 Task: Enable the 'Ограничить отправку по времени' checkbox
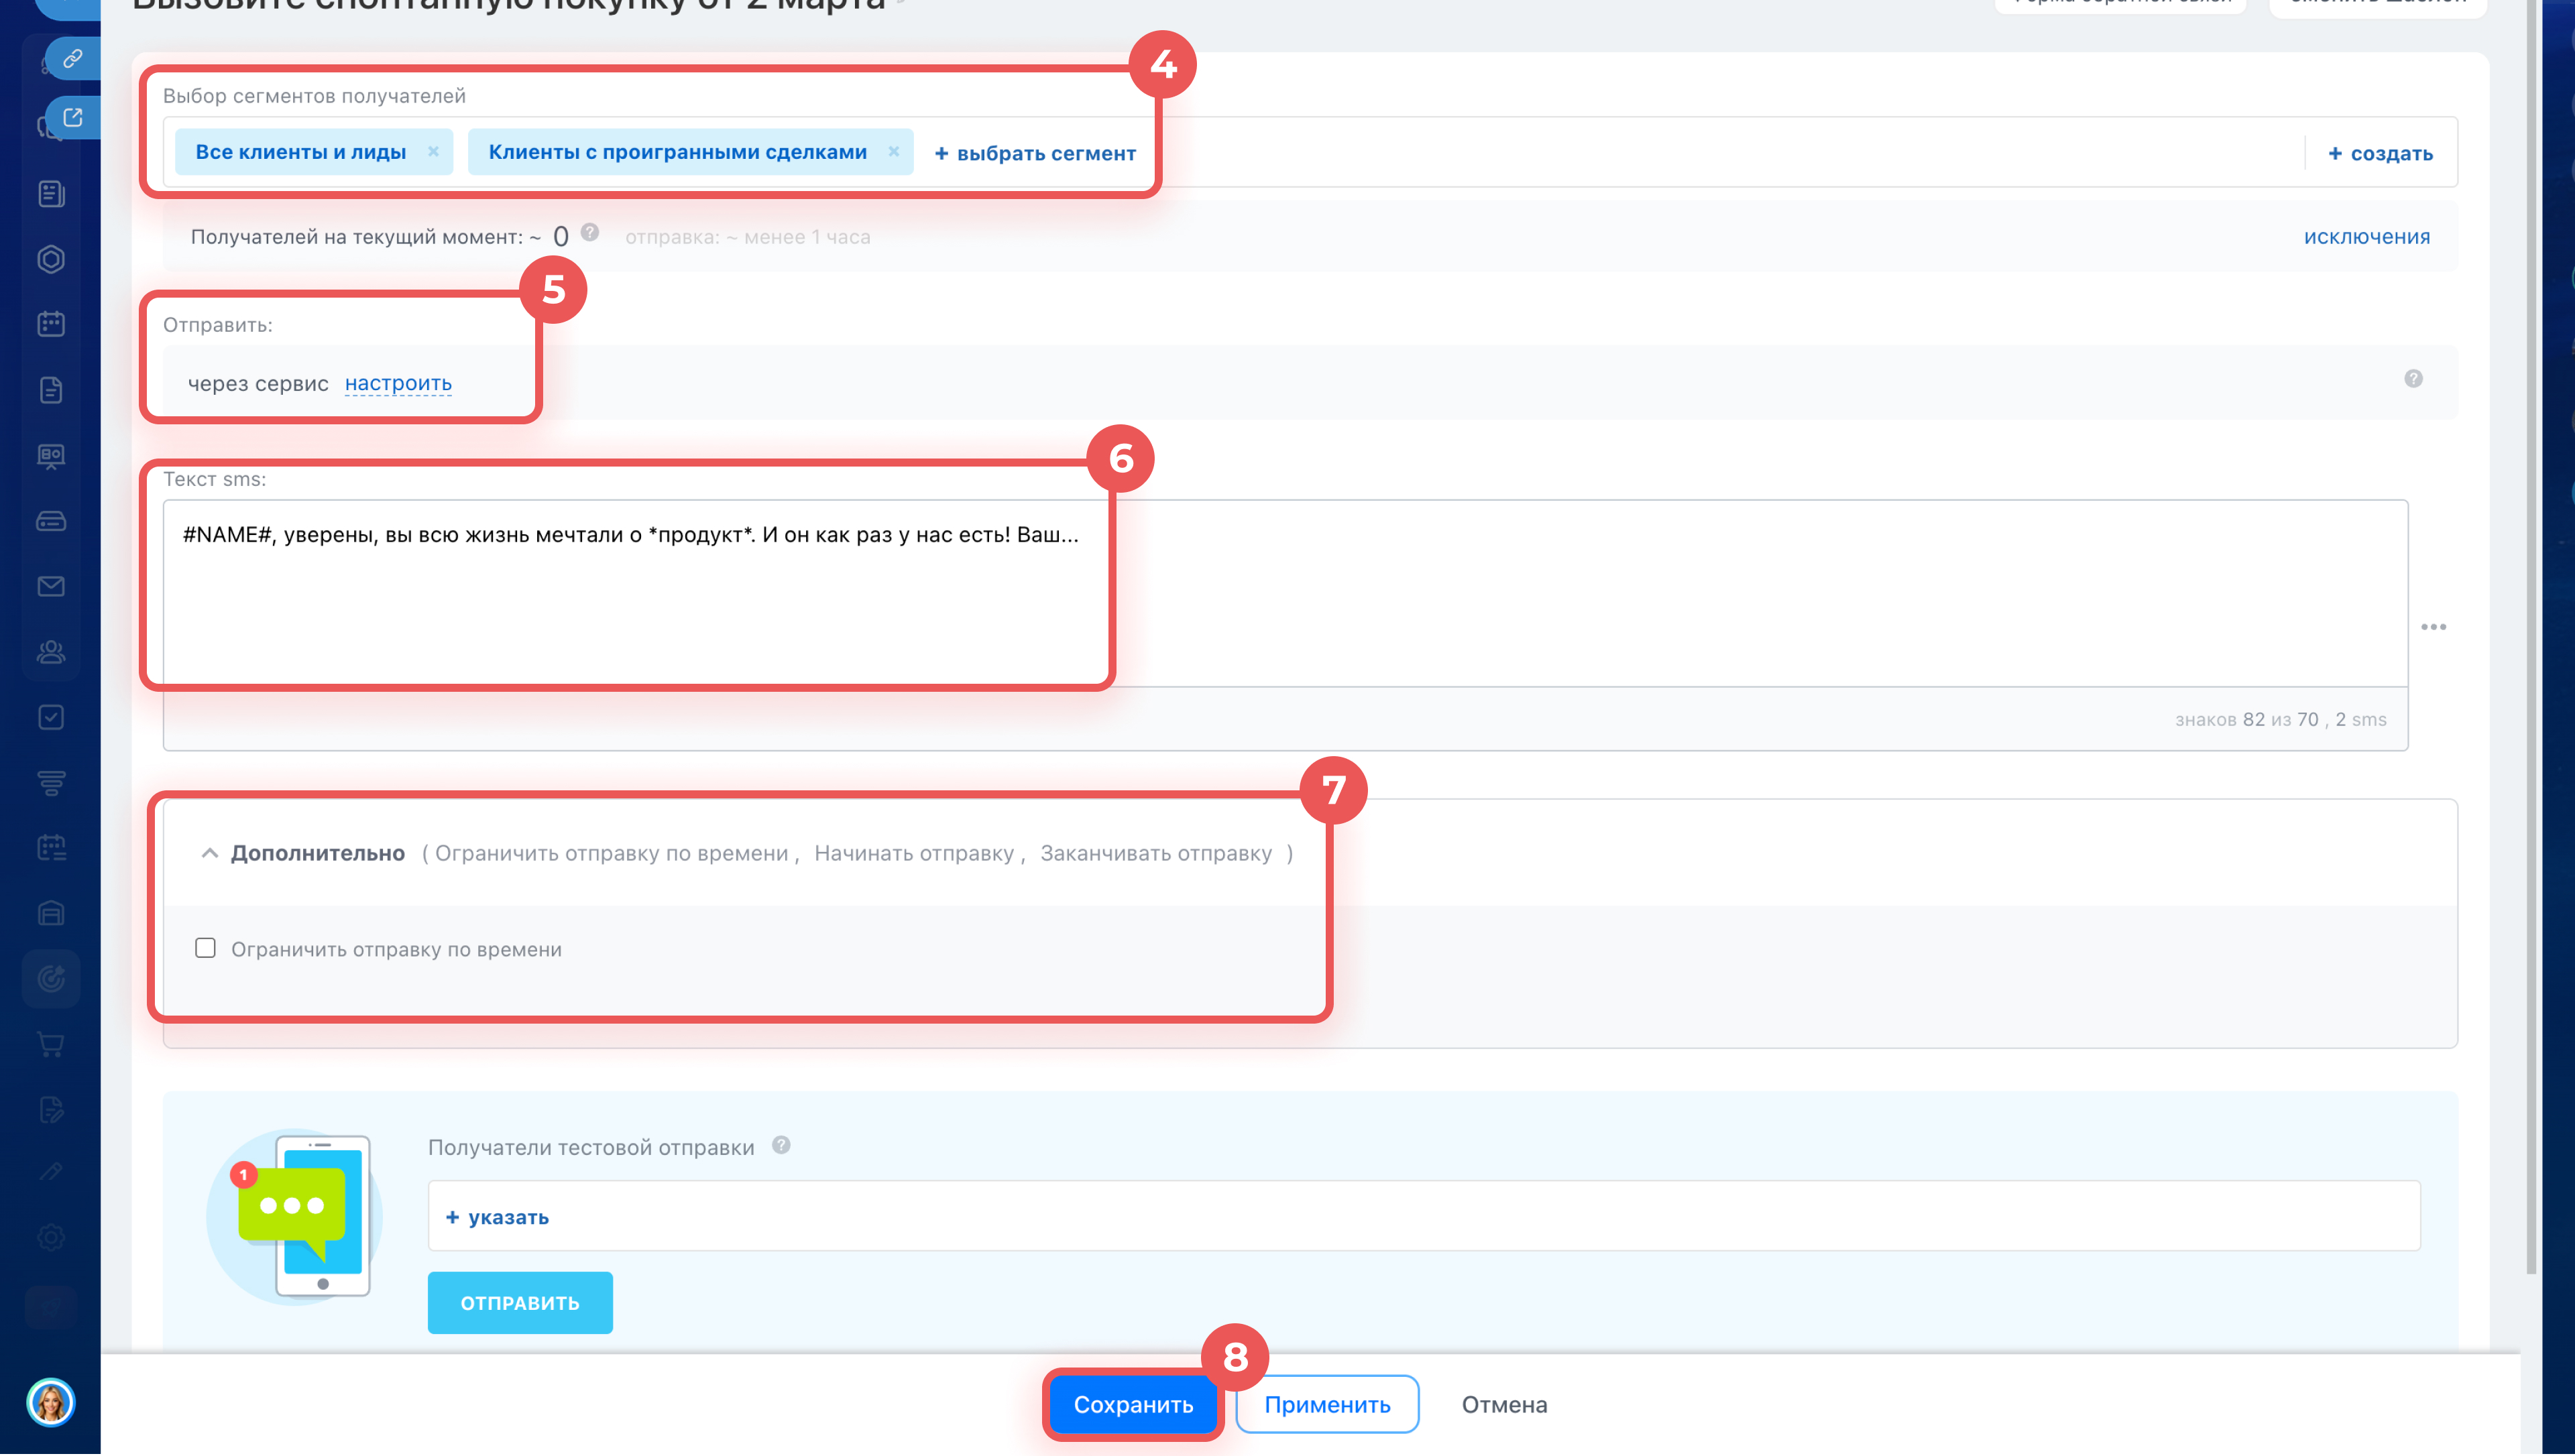(205, 948)
